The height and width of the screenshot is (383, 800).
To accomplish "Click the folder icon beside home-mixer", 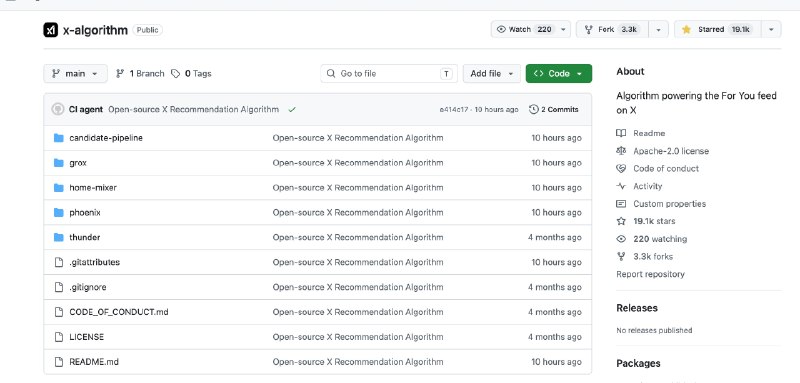I will click(x=59, y=188).
